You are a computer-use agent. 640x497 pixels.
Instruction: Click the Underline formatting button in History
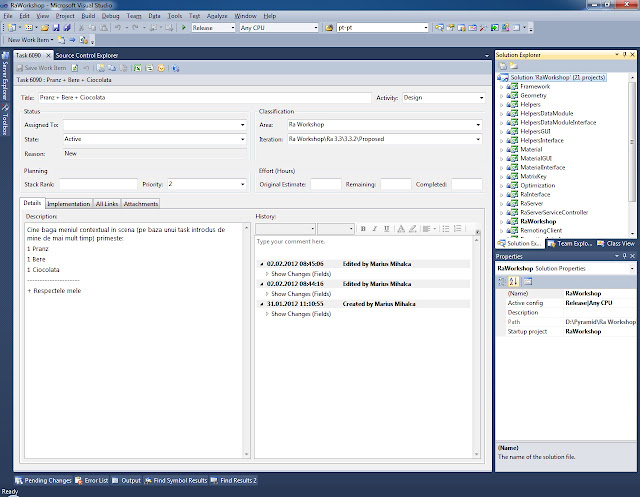tap(386, 229)
